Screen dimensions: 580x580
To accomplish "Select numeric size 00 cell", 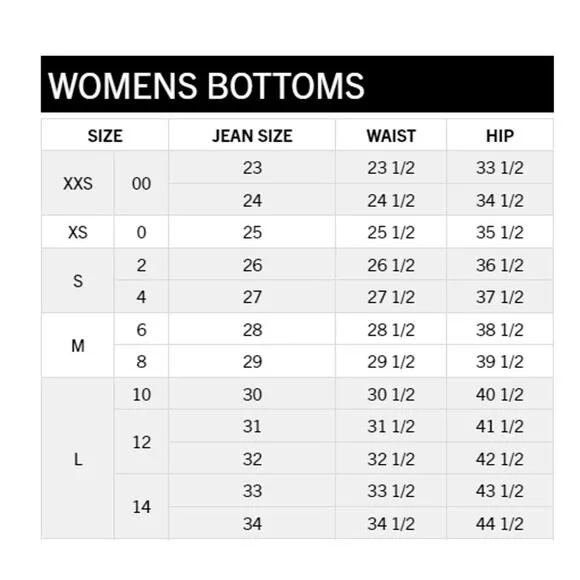I will [141, 183].
